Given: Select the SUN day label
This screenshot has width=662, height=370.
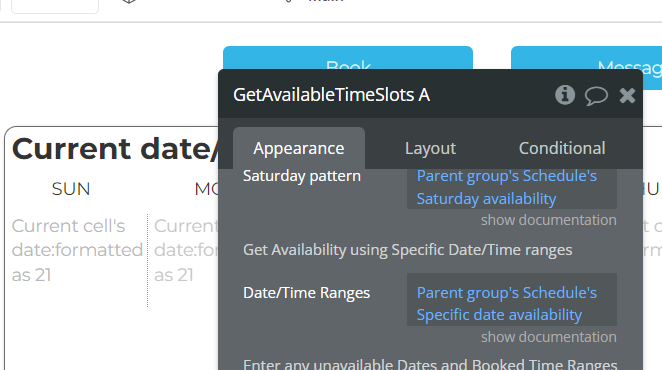Looking at the screenshot, I should (x=71, y=189).
